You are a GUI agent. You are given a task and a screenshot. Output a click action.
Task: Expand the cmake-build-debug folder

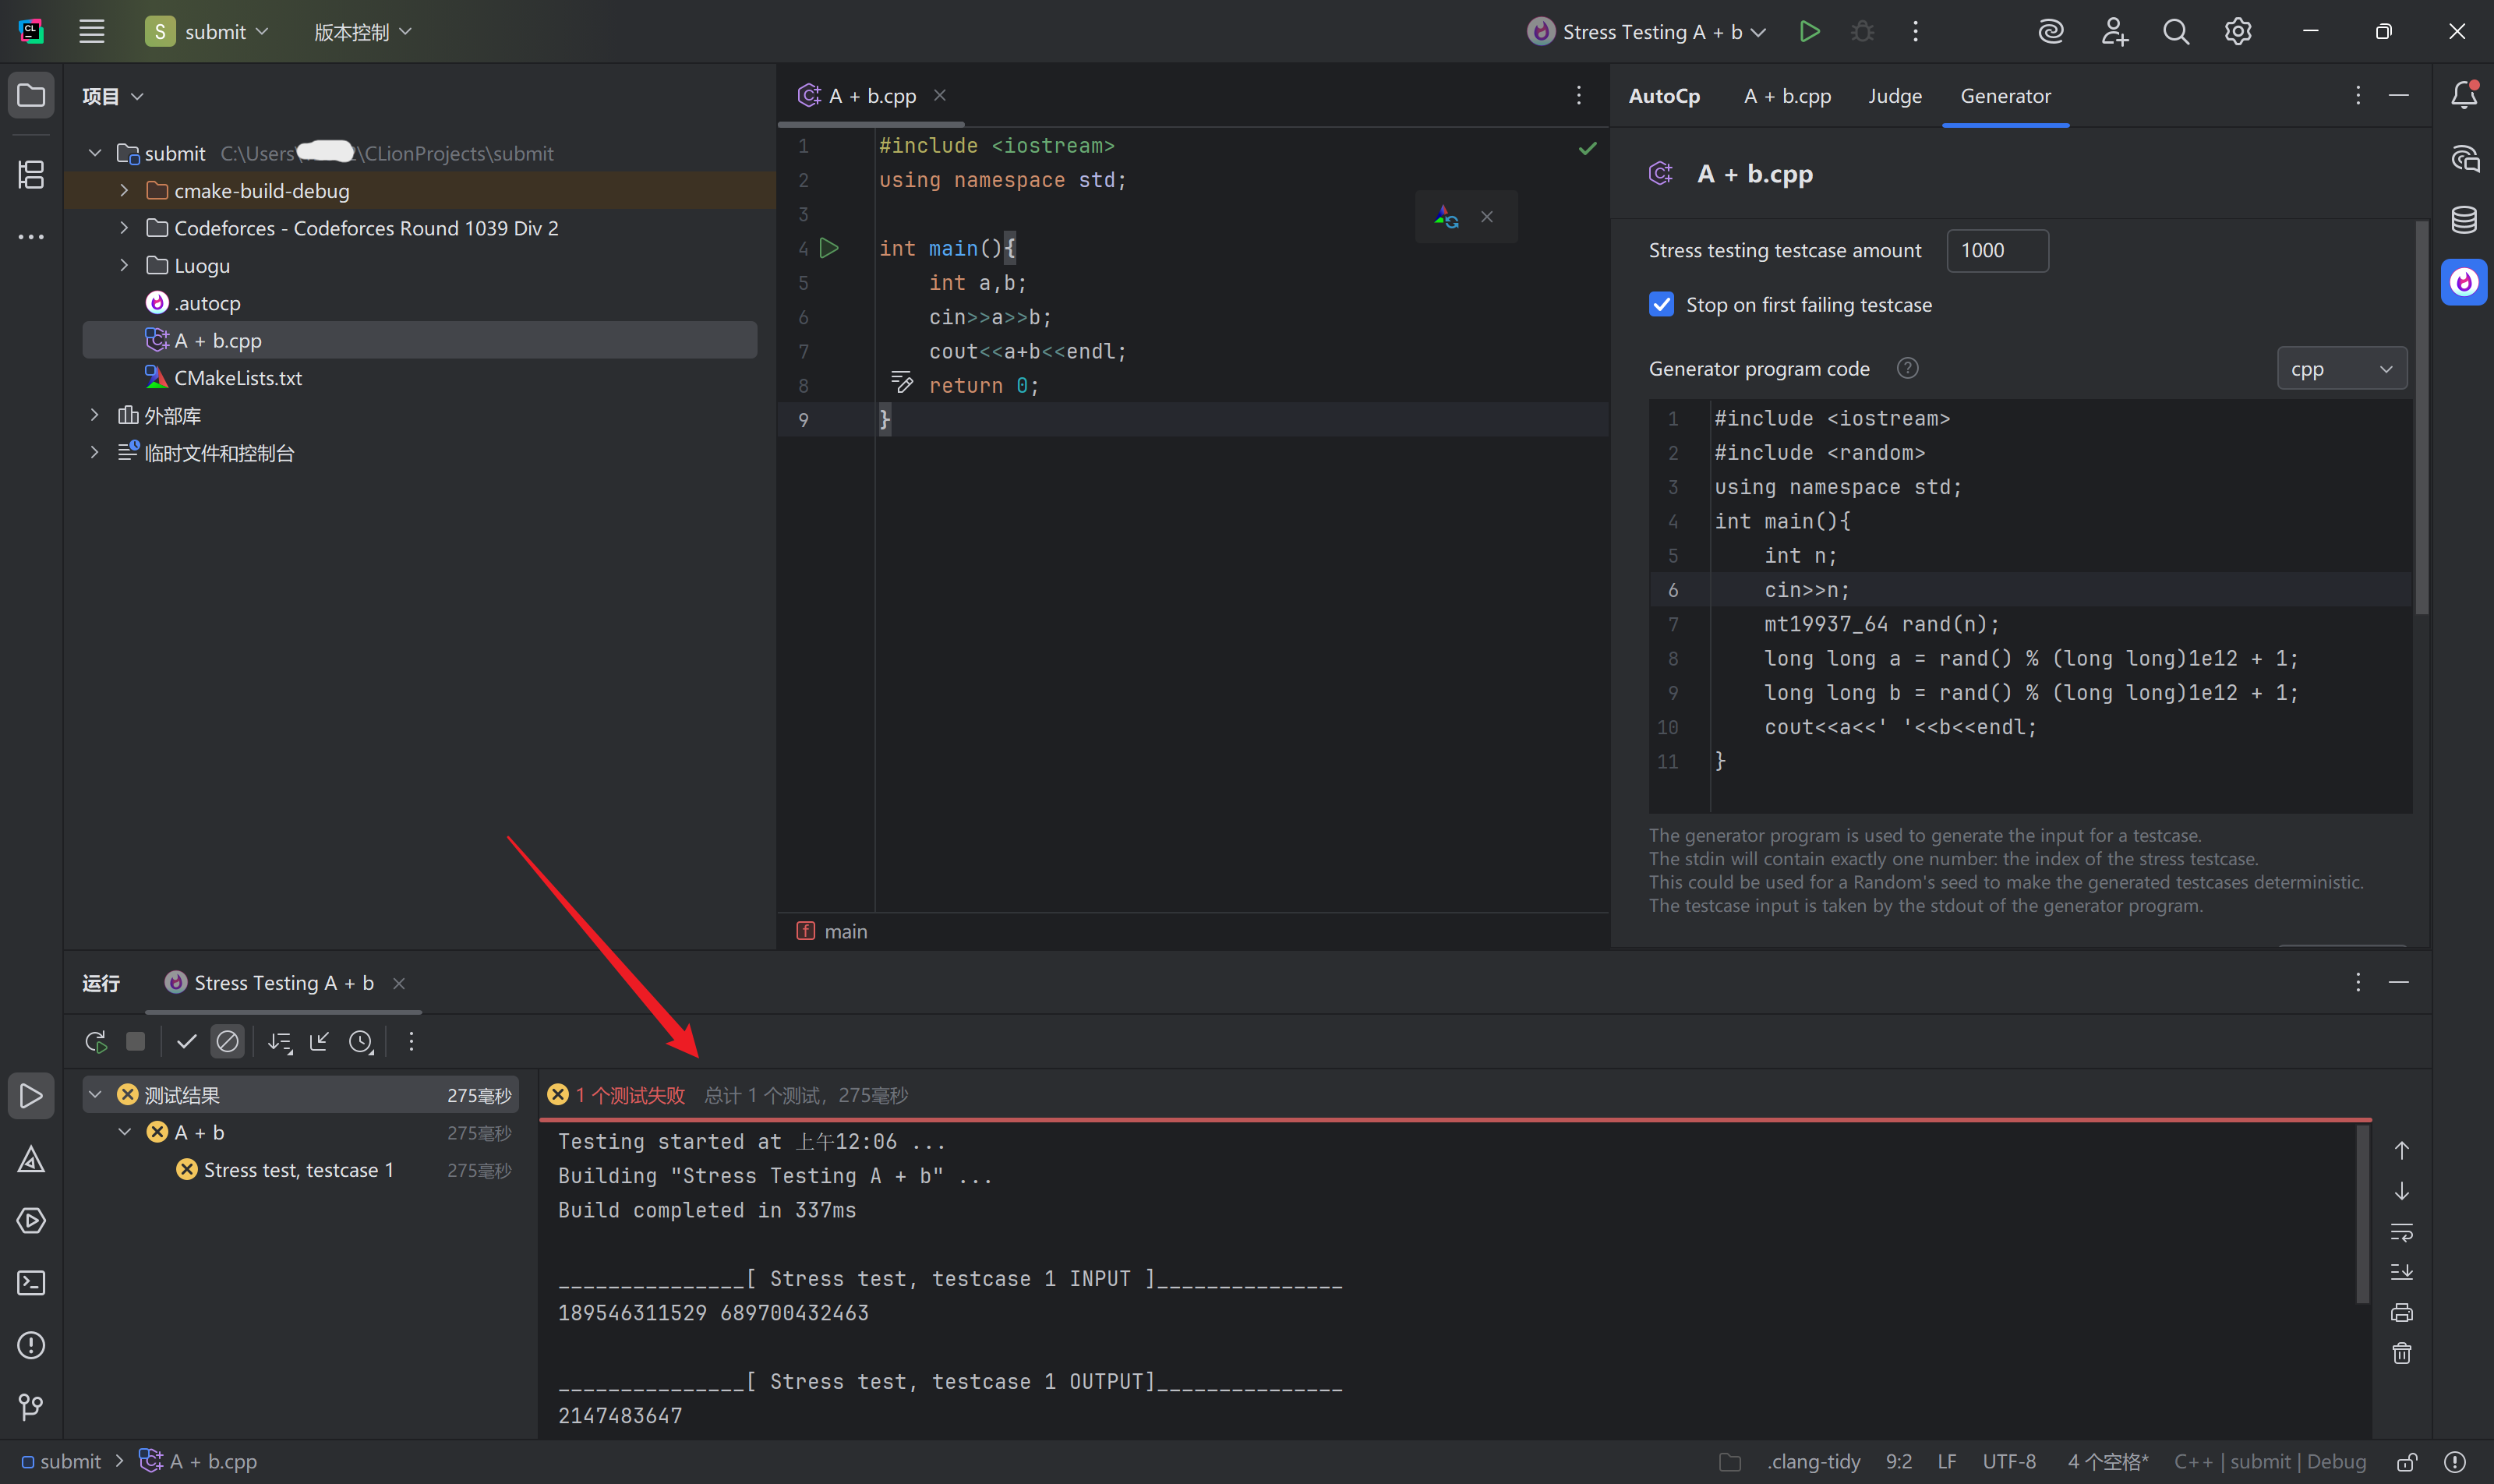point(124,190)
